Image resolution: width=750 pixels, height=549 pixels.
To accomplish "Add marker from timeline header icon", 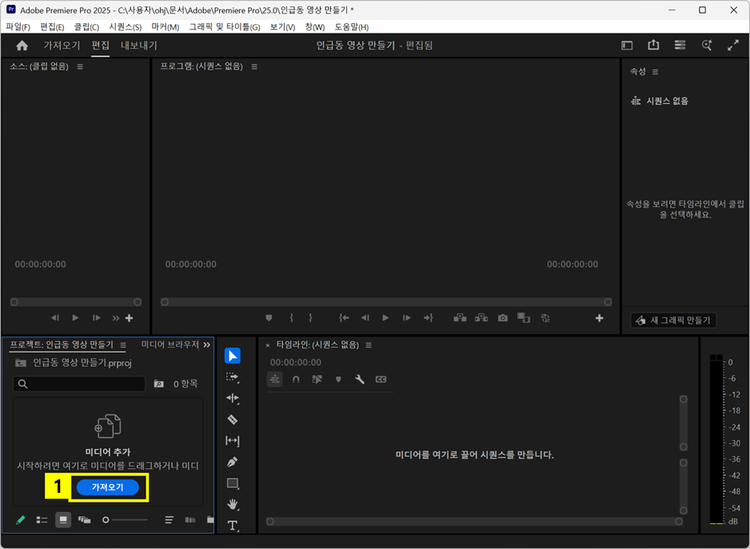I will pyautogui.click(x=338, y=379).
